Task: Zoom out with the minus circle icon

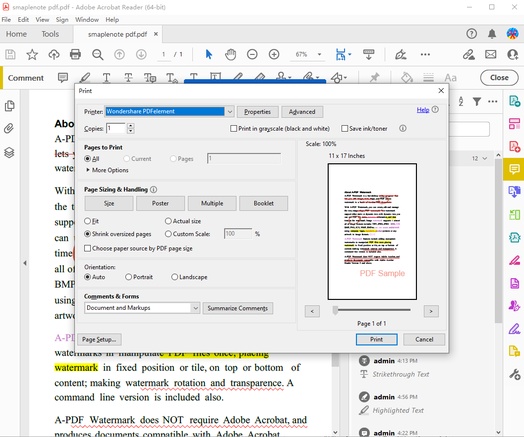Action: 252,54
